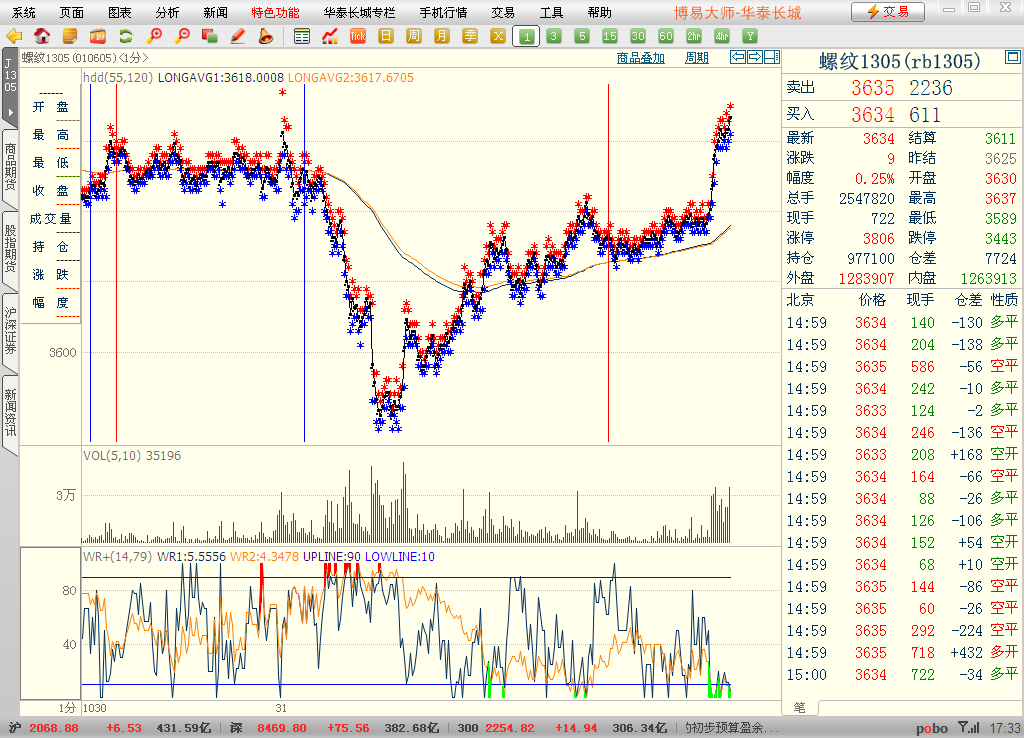This screenshot has height=738, width=1025.
Task: Select the 30-minute period button
Action: coord(638,36)
